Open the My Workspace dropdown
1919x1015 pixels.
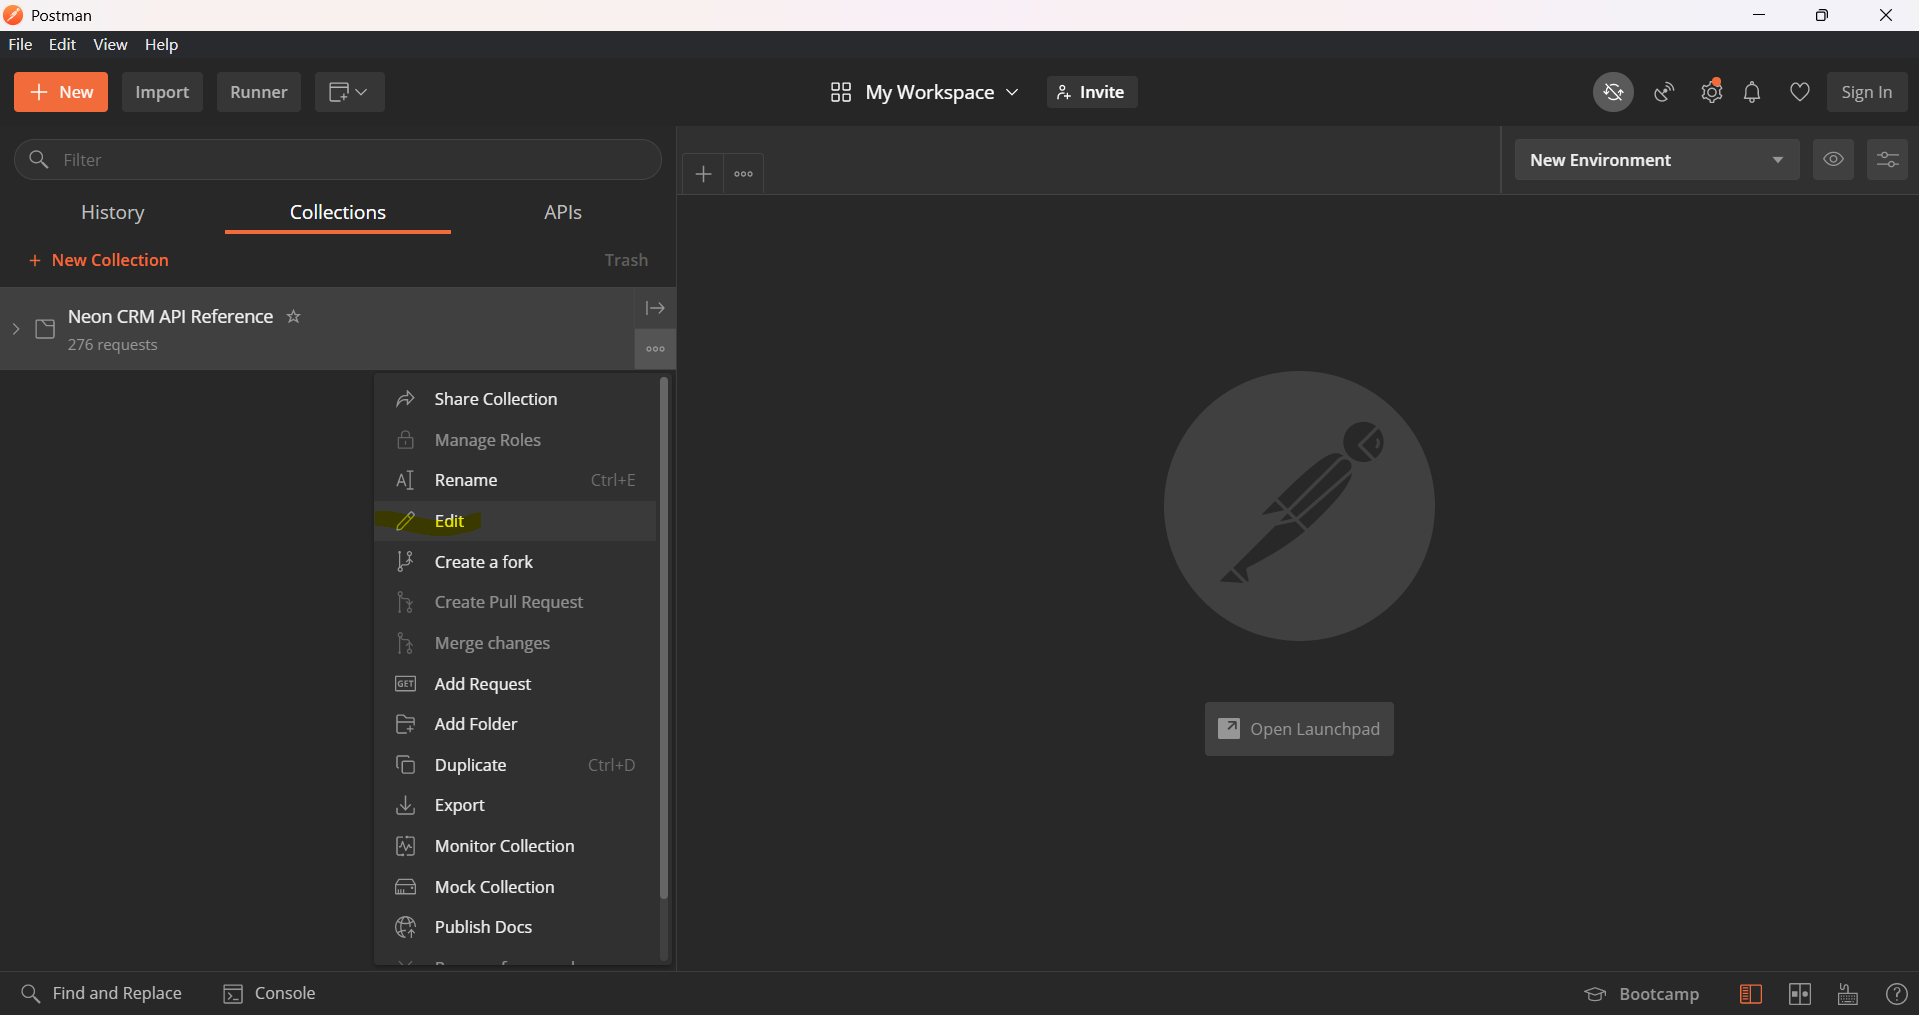(x=924, y=92)
